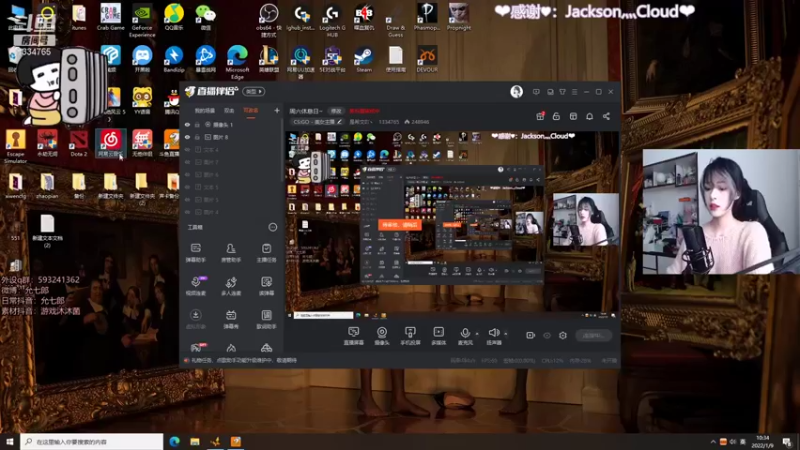This screenshot has width=800, height=450.
Task: Click the stream preview canvas
Action: coord(452,225)
